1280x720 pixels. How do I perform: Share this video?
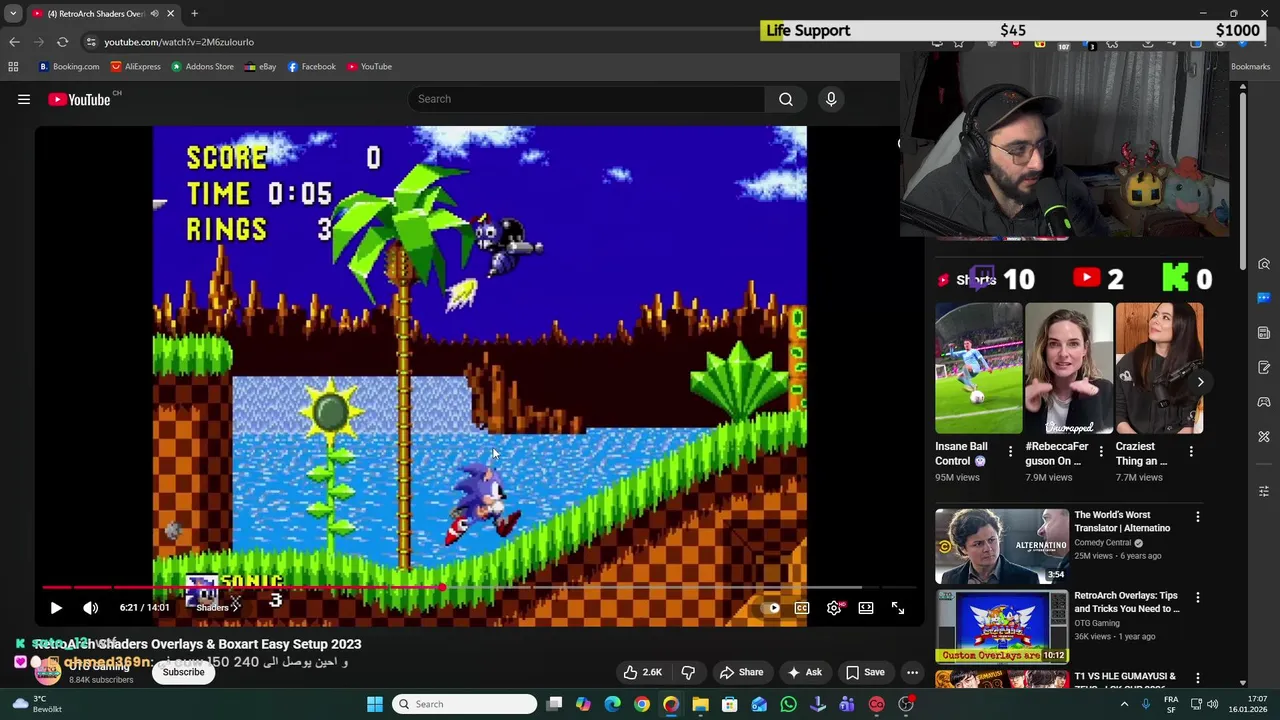coord(741,673)
